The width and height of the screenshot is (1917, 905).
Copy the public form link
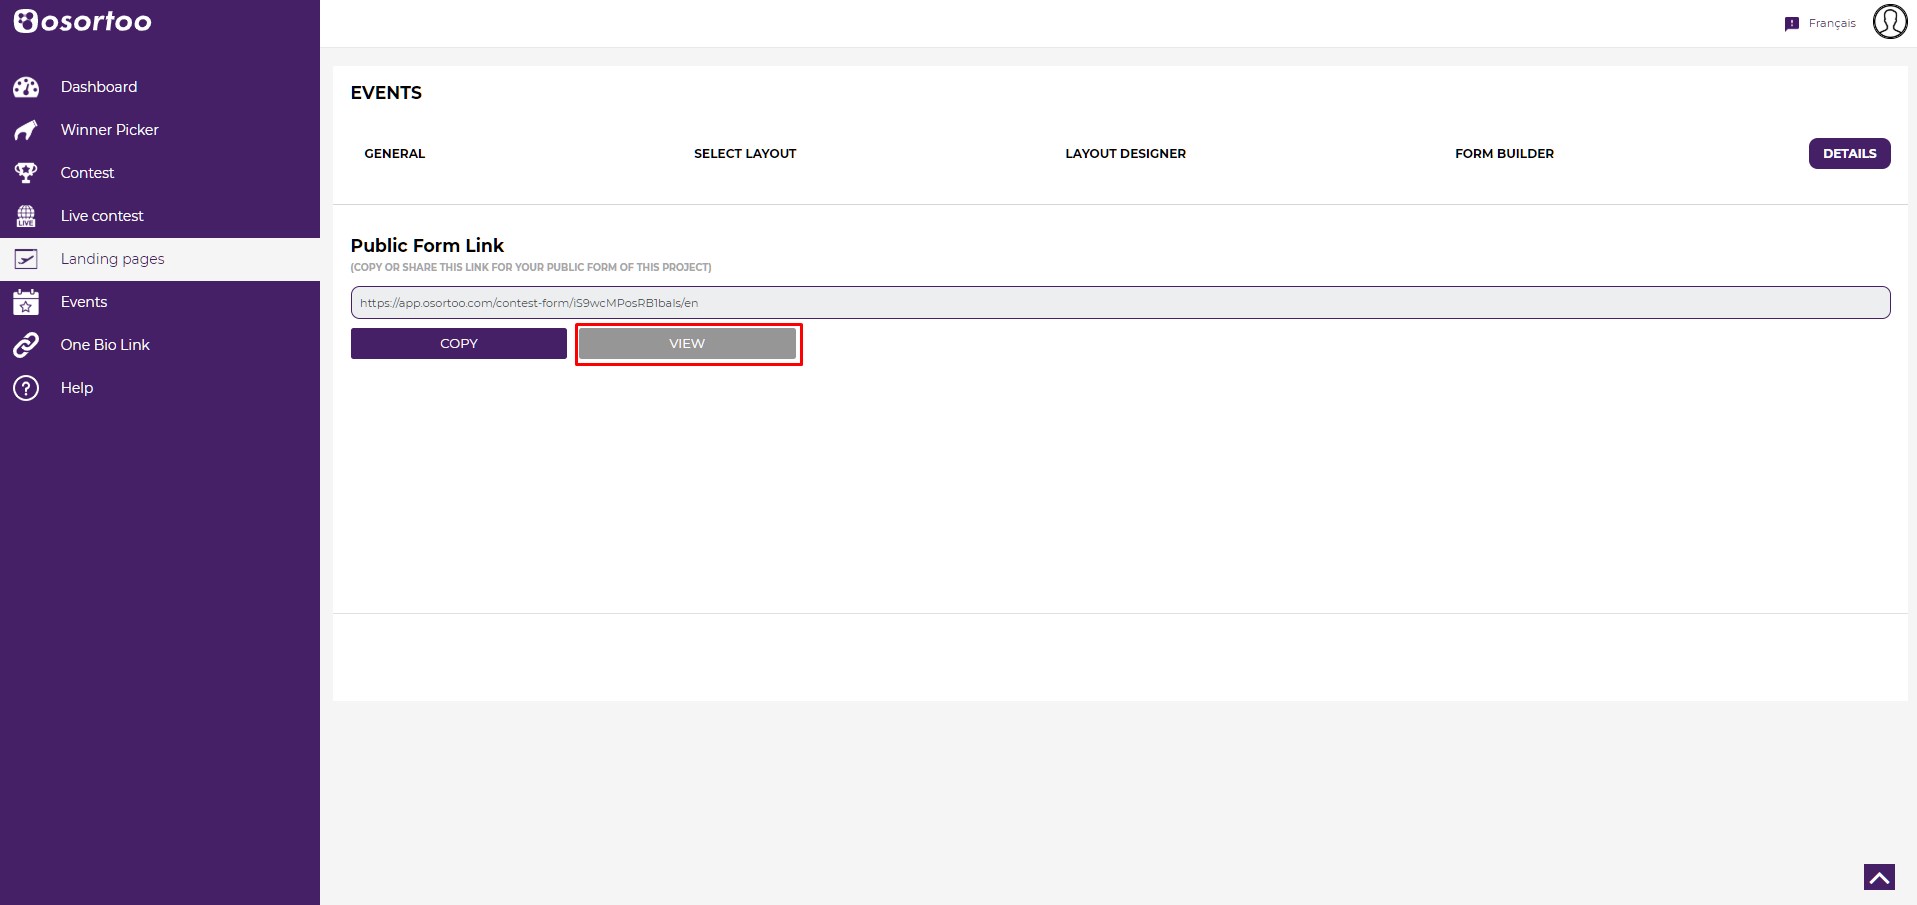(x=459, y=343)
